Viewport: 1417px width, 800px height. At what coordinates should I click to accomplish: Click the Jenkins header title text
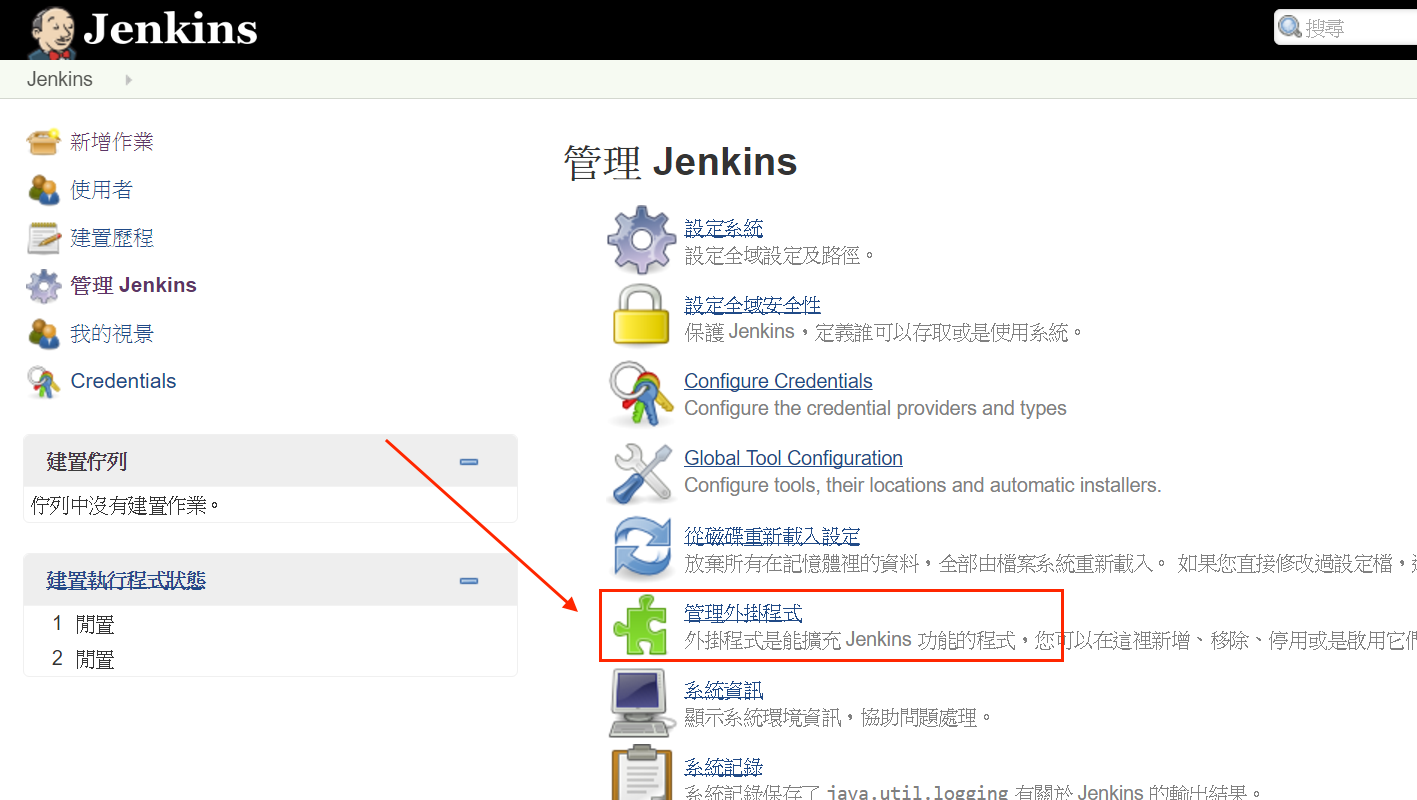coord(170,29)
